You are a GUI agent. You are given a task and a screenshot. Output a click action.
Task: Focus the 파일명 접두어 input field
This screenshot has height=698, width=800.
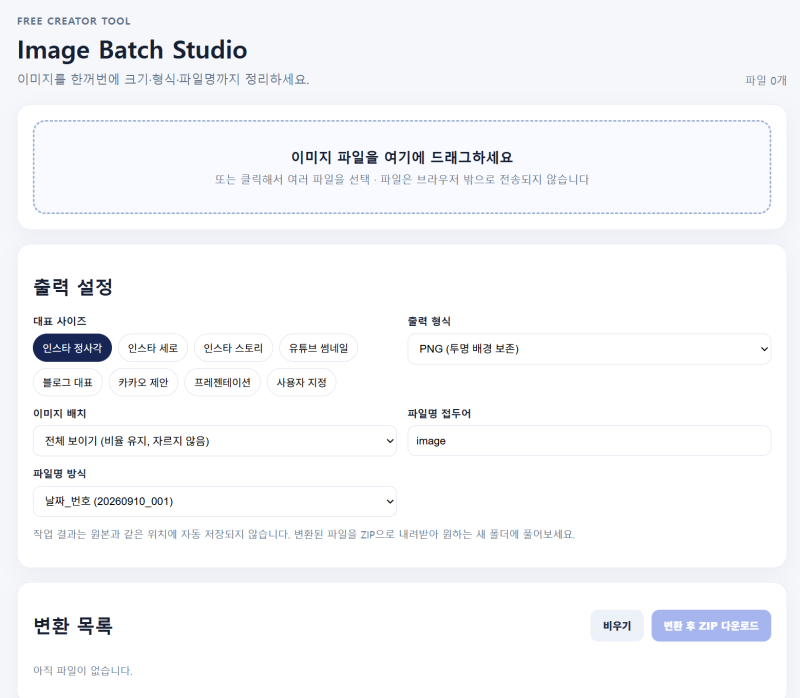tap(589, 441)
